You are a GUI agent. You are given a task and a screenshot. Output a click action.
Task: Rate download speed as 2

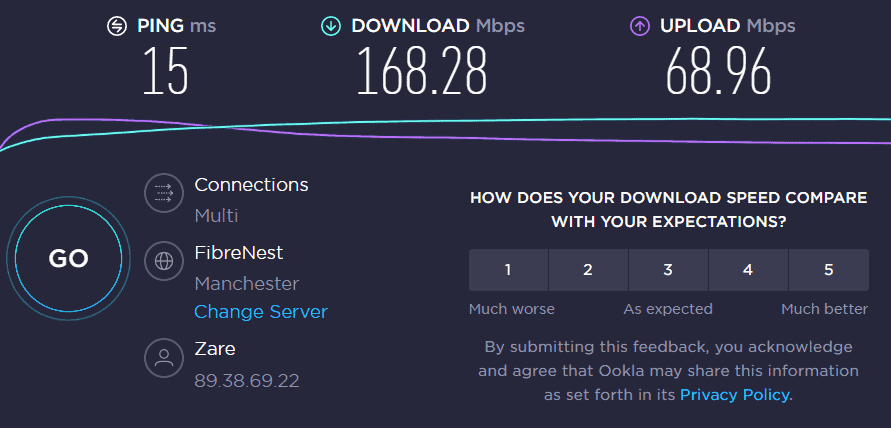click(x=588, y=270)
